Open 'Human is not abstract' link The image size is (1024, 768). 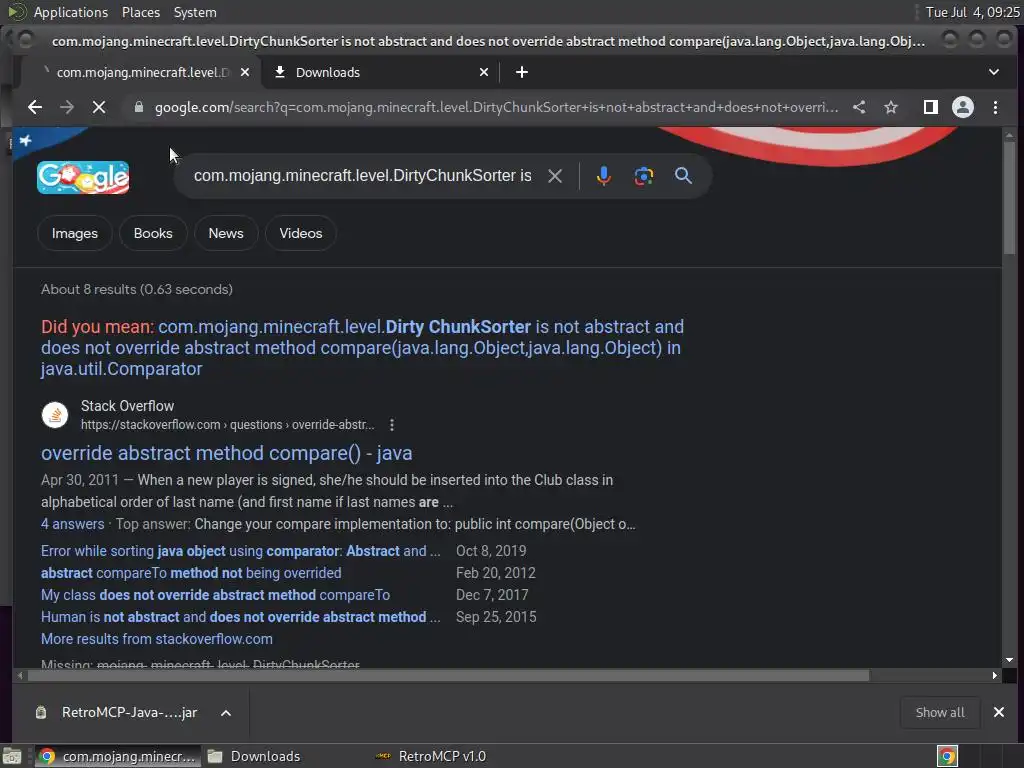(x=240, y=617)
